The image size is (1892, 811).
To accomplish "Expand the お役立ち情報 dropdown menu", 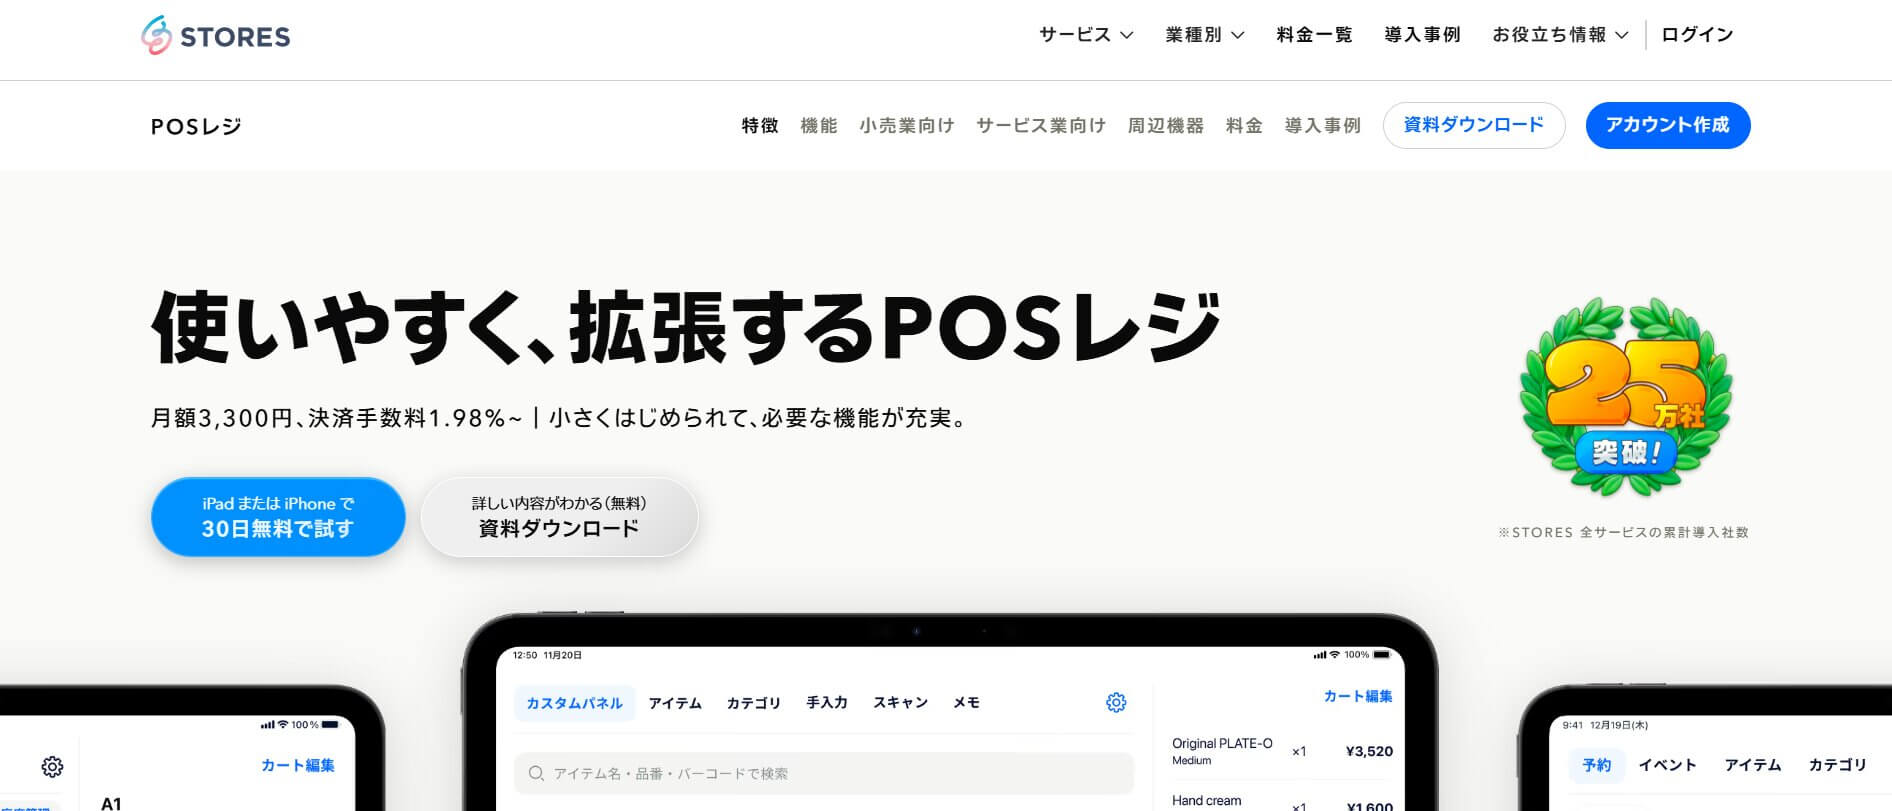I will (1560, 35).
